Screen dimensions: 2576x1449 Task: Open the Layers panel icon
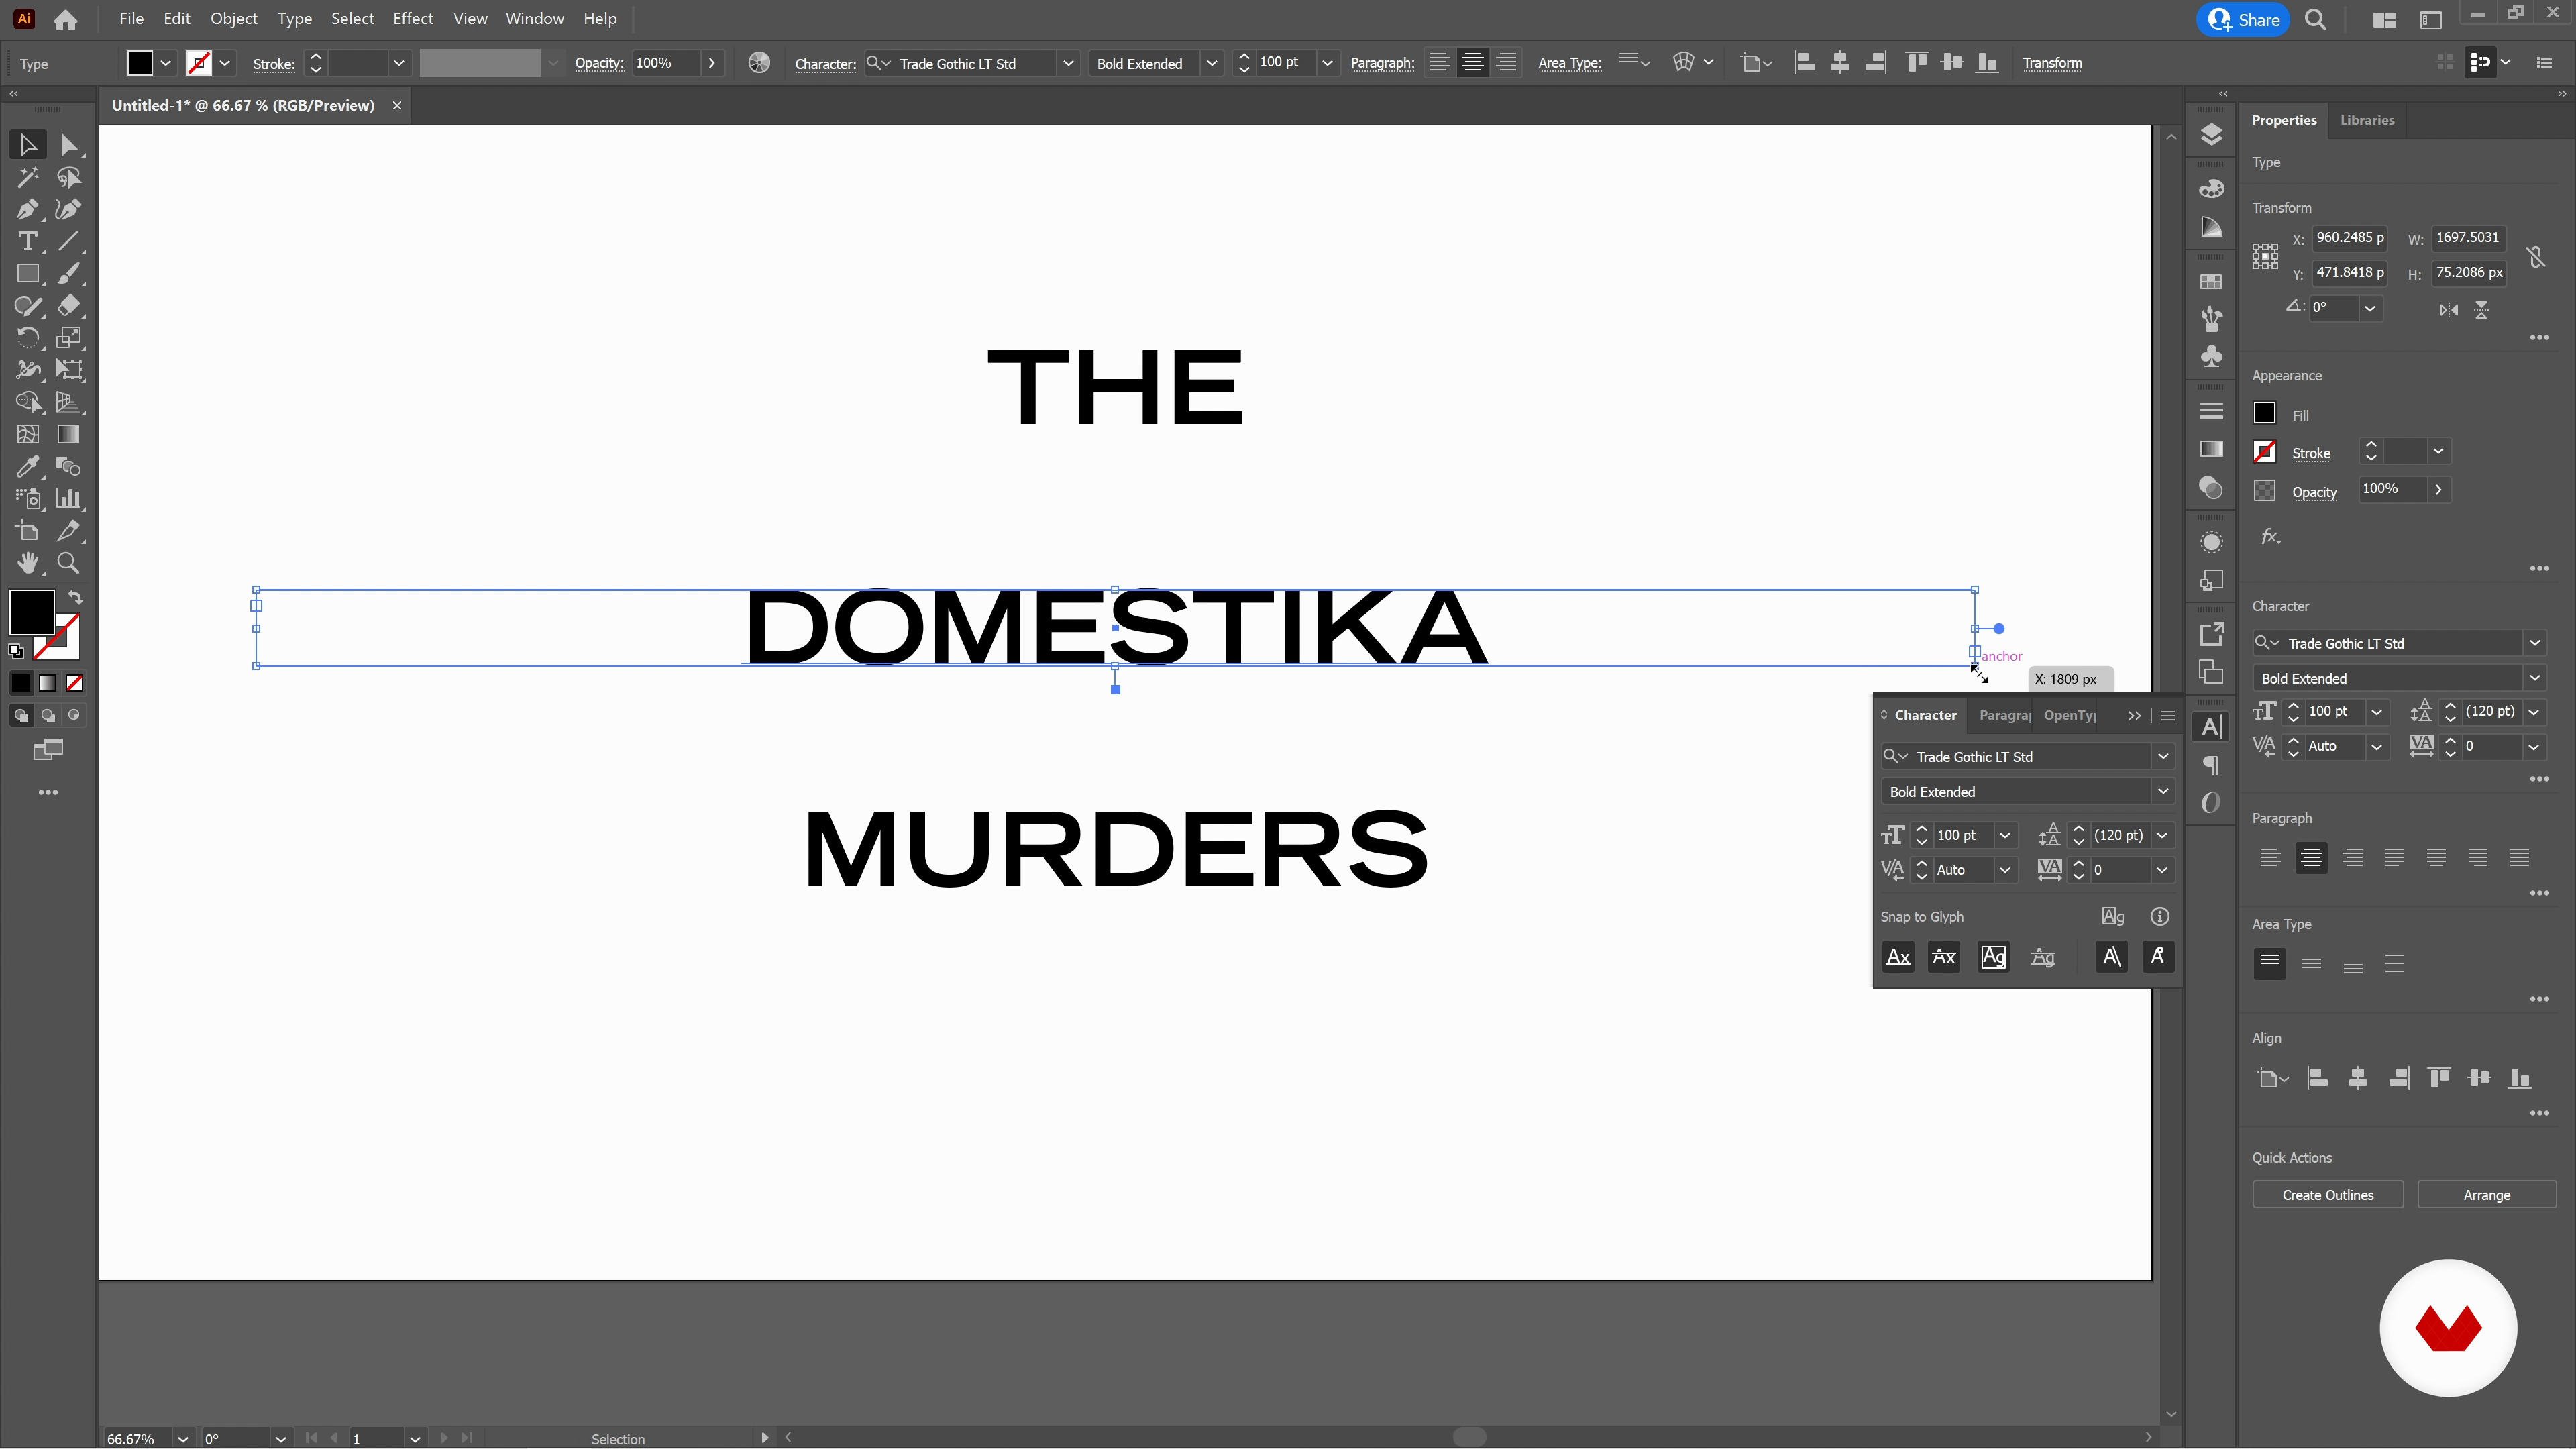click(x=2211, y=134)
